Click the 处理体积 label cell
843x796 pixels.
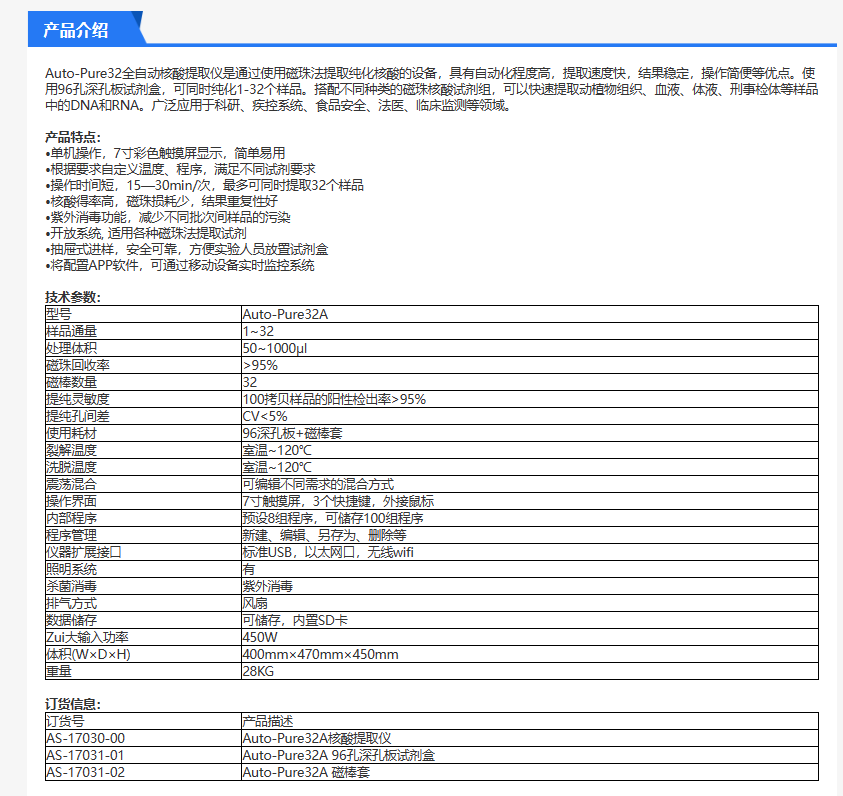coord(144,348)
